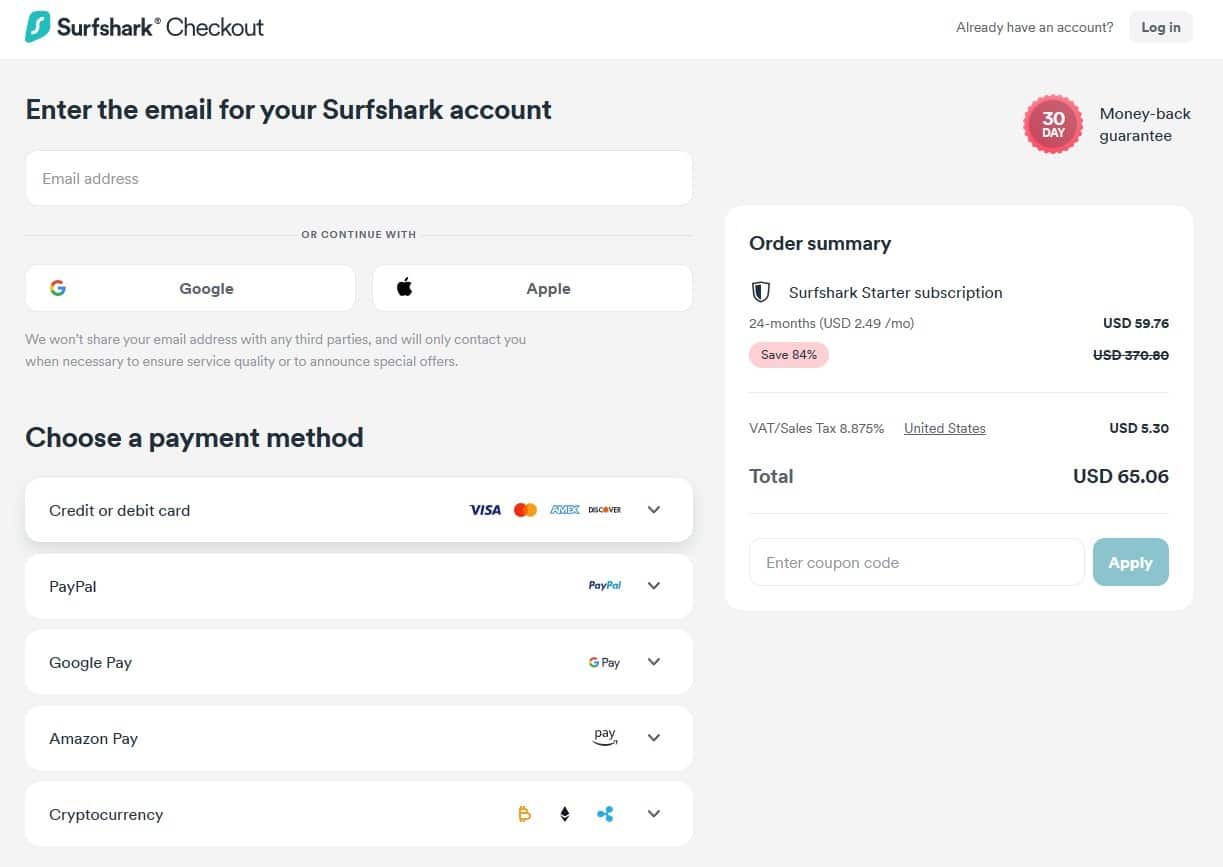Click the Google Pay logo icon

(x=605, y=662)
